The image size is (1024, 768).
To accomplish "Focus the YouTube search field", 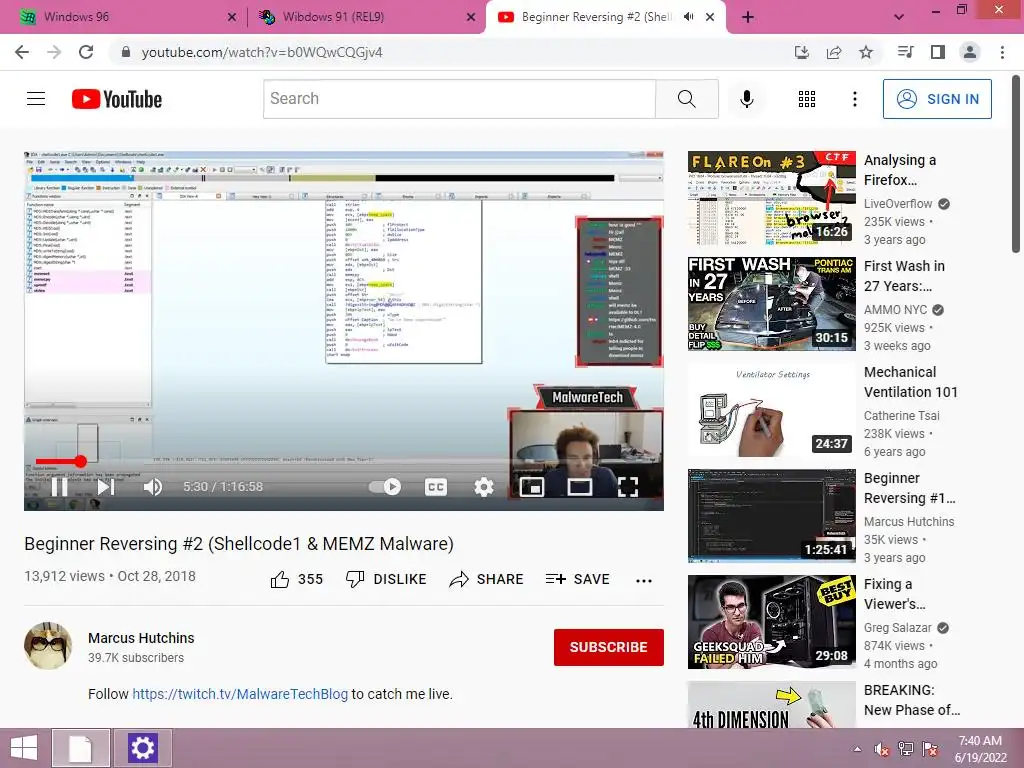I will 460,99.
